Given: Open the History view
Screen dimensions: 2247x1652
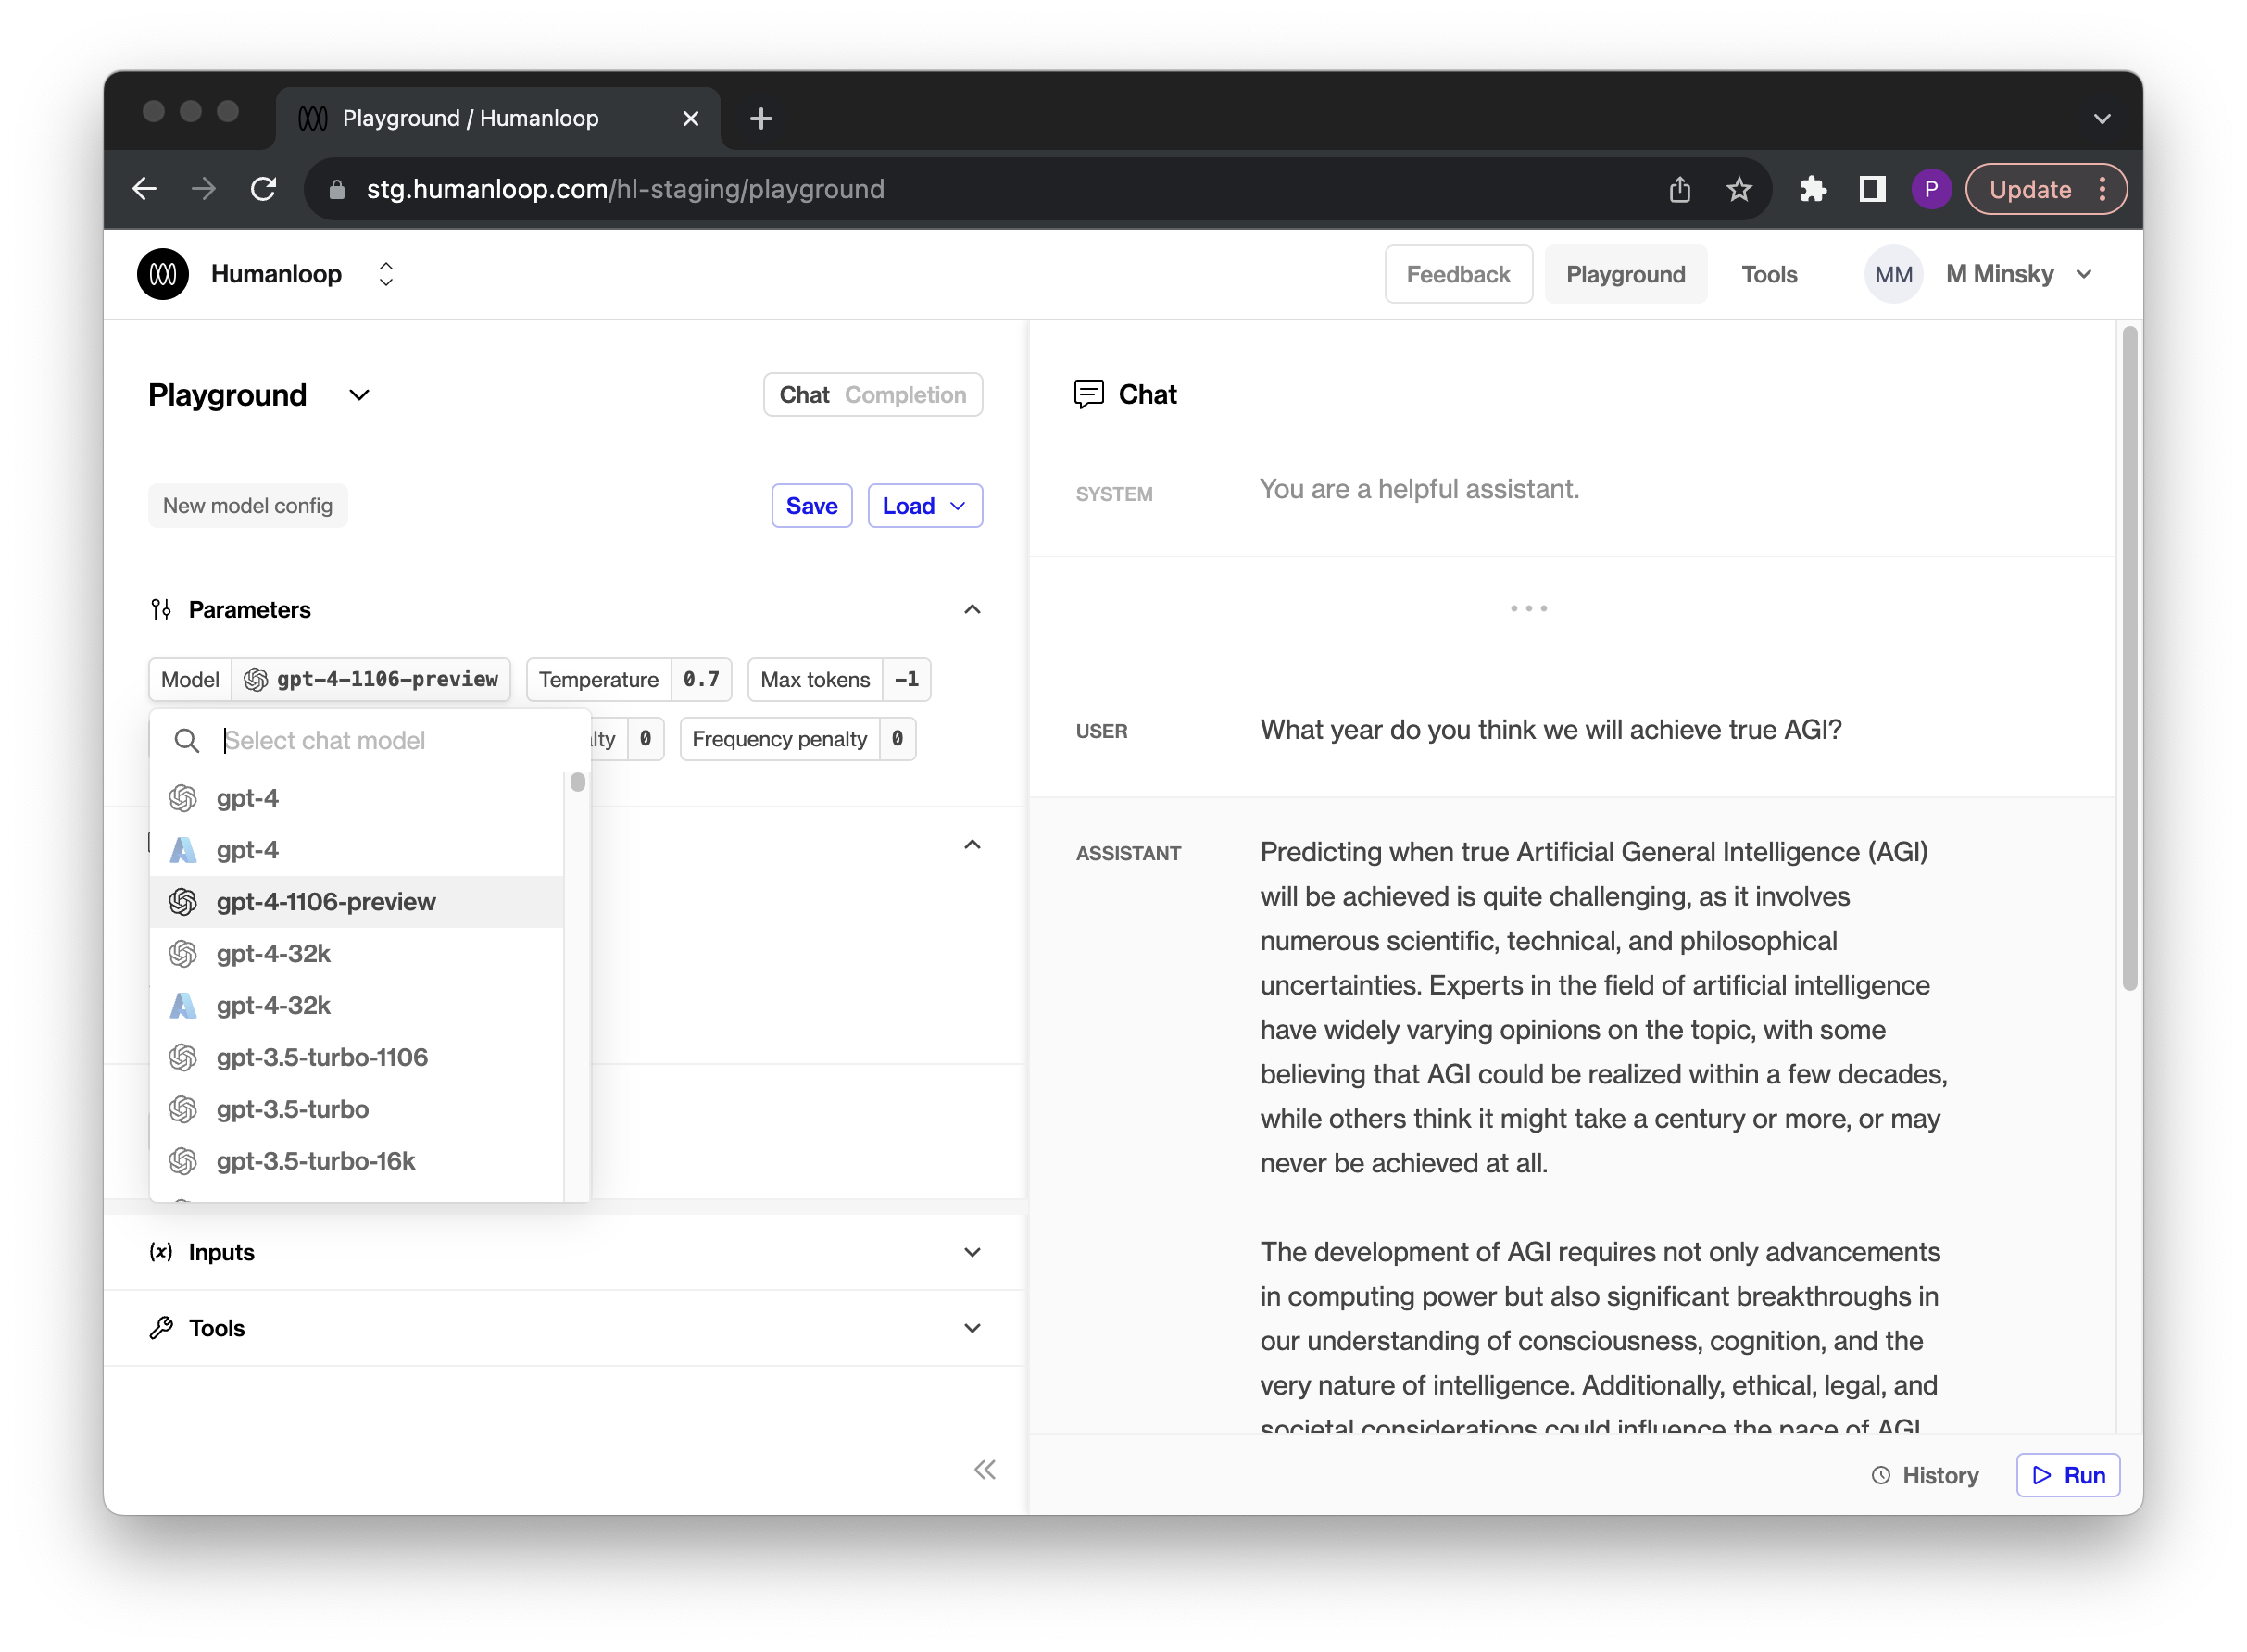Looking at the screenshot, I should [1924, 1475].
